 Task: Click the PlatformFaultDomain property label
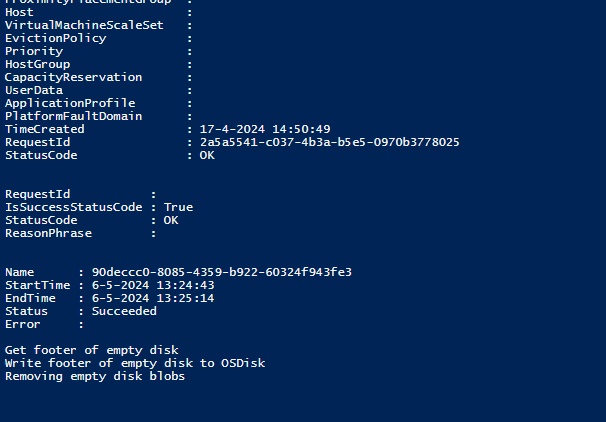73,116
